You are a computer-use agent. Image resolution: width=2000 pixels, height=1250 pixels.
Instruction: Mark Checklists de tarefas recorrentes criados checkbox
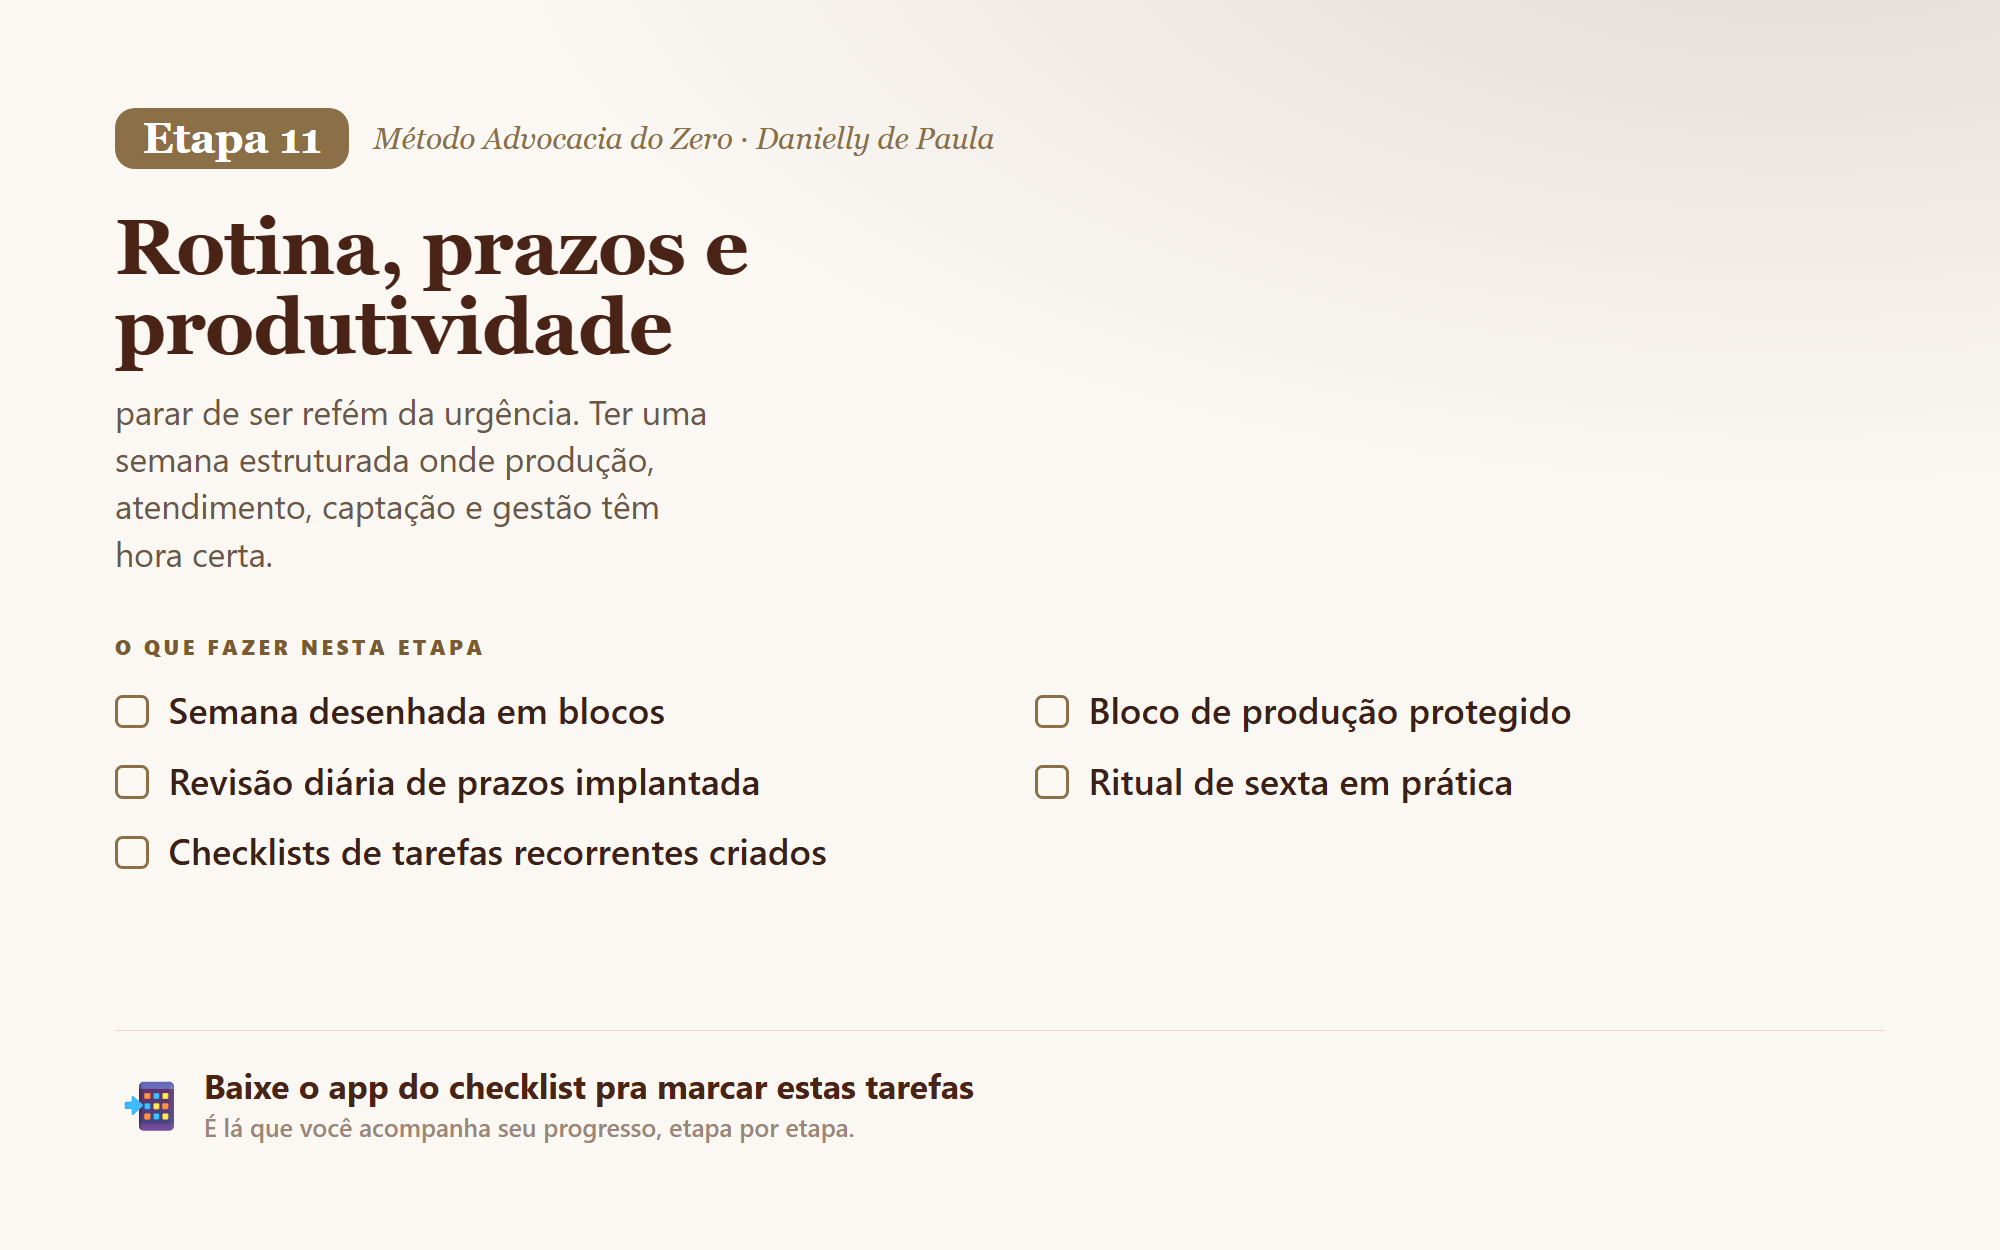click(x=132, y=853)
